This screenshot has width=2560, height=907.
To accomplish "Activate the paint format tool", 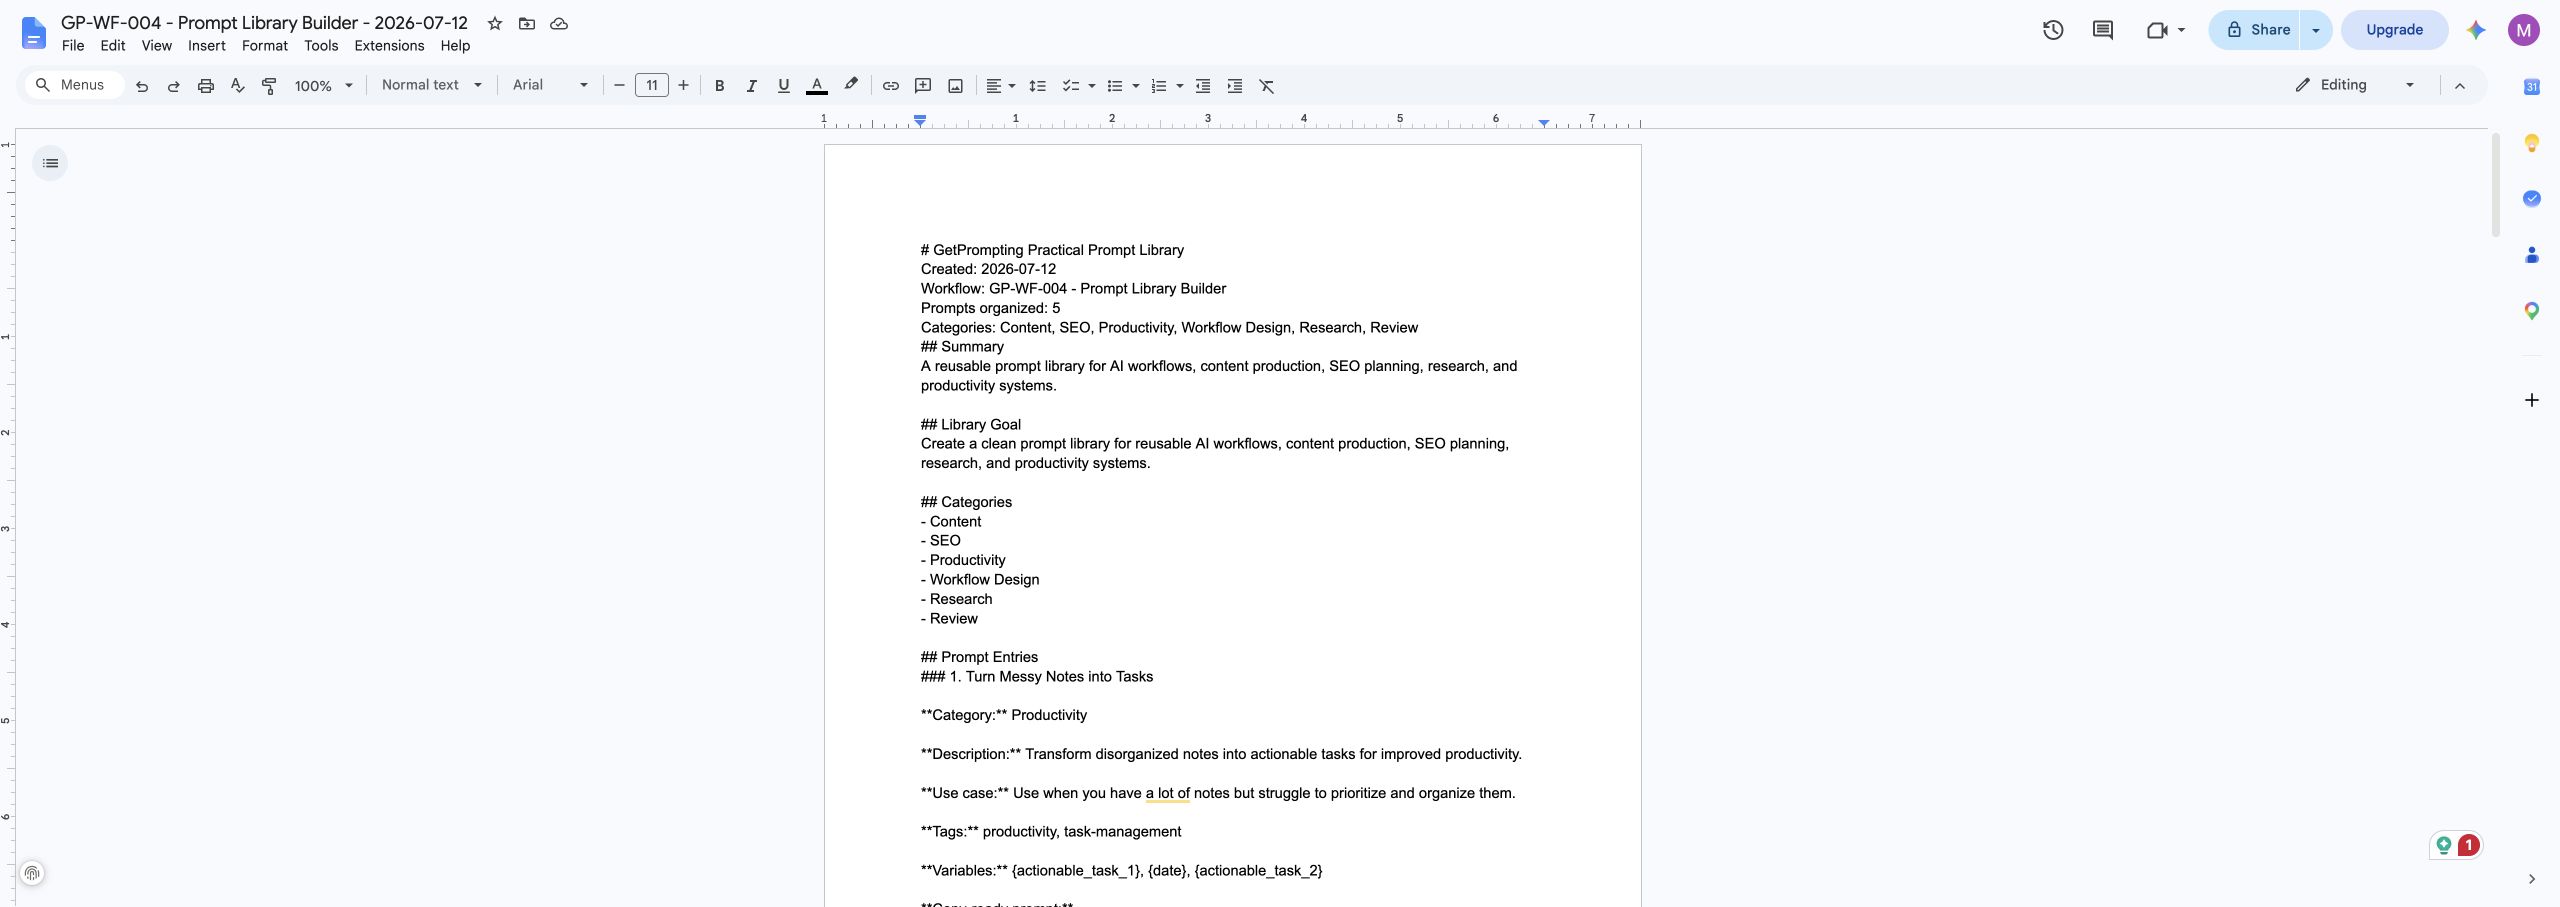I will [x=269, y=86].
